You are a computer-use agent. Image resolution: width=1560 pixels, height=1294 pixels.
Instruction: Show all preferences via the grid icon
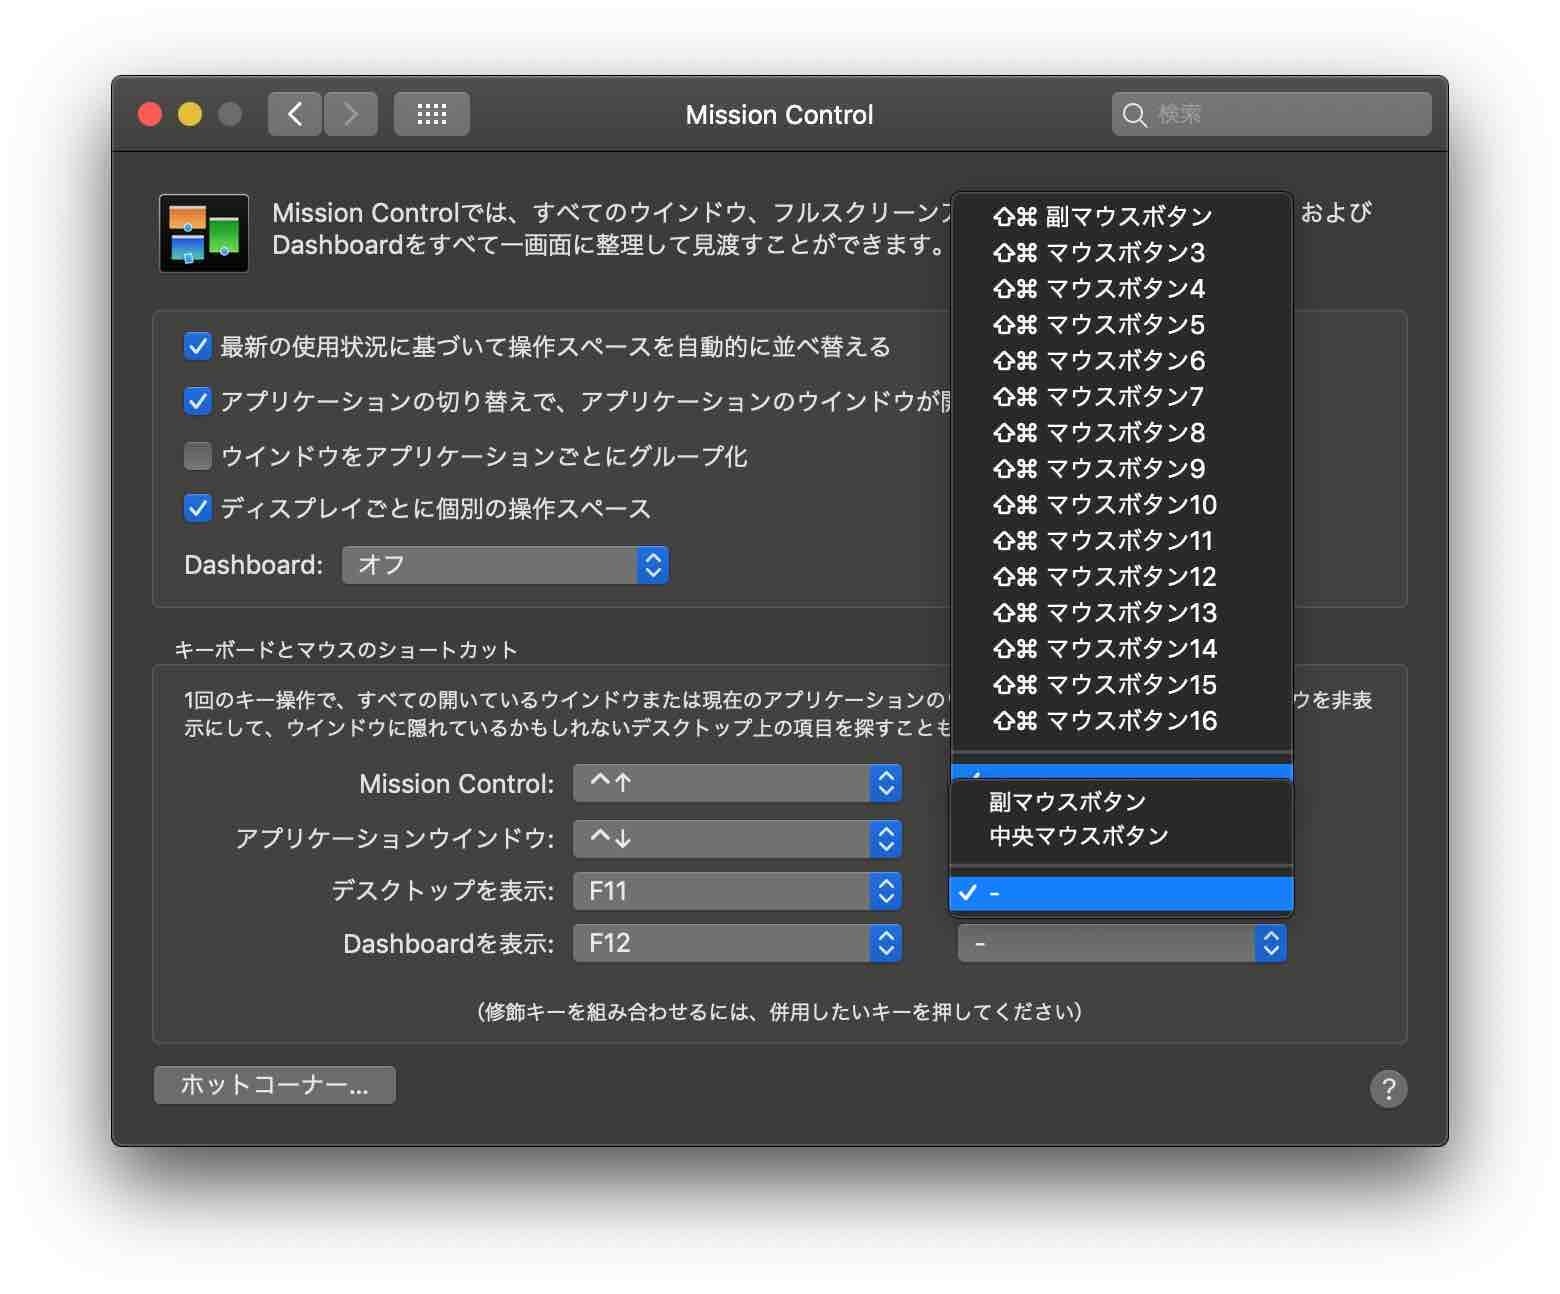(432, 114)
